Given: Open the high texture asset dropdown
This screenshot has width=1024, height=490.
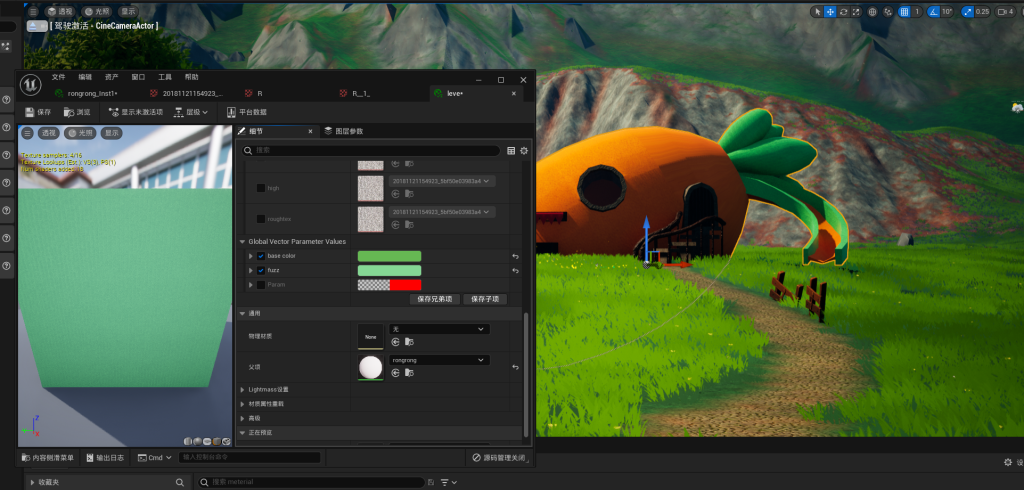Looking at the screenshot, I should point(442,181).
